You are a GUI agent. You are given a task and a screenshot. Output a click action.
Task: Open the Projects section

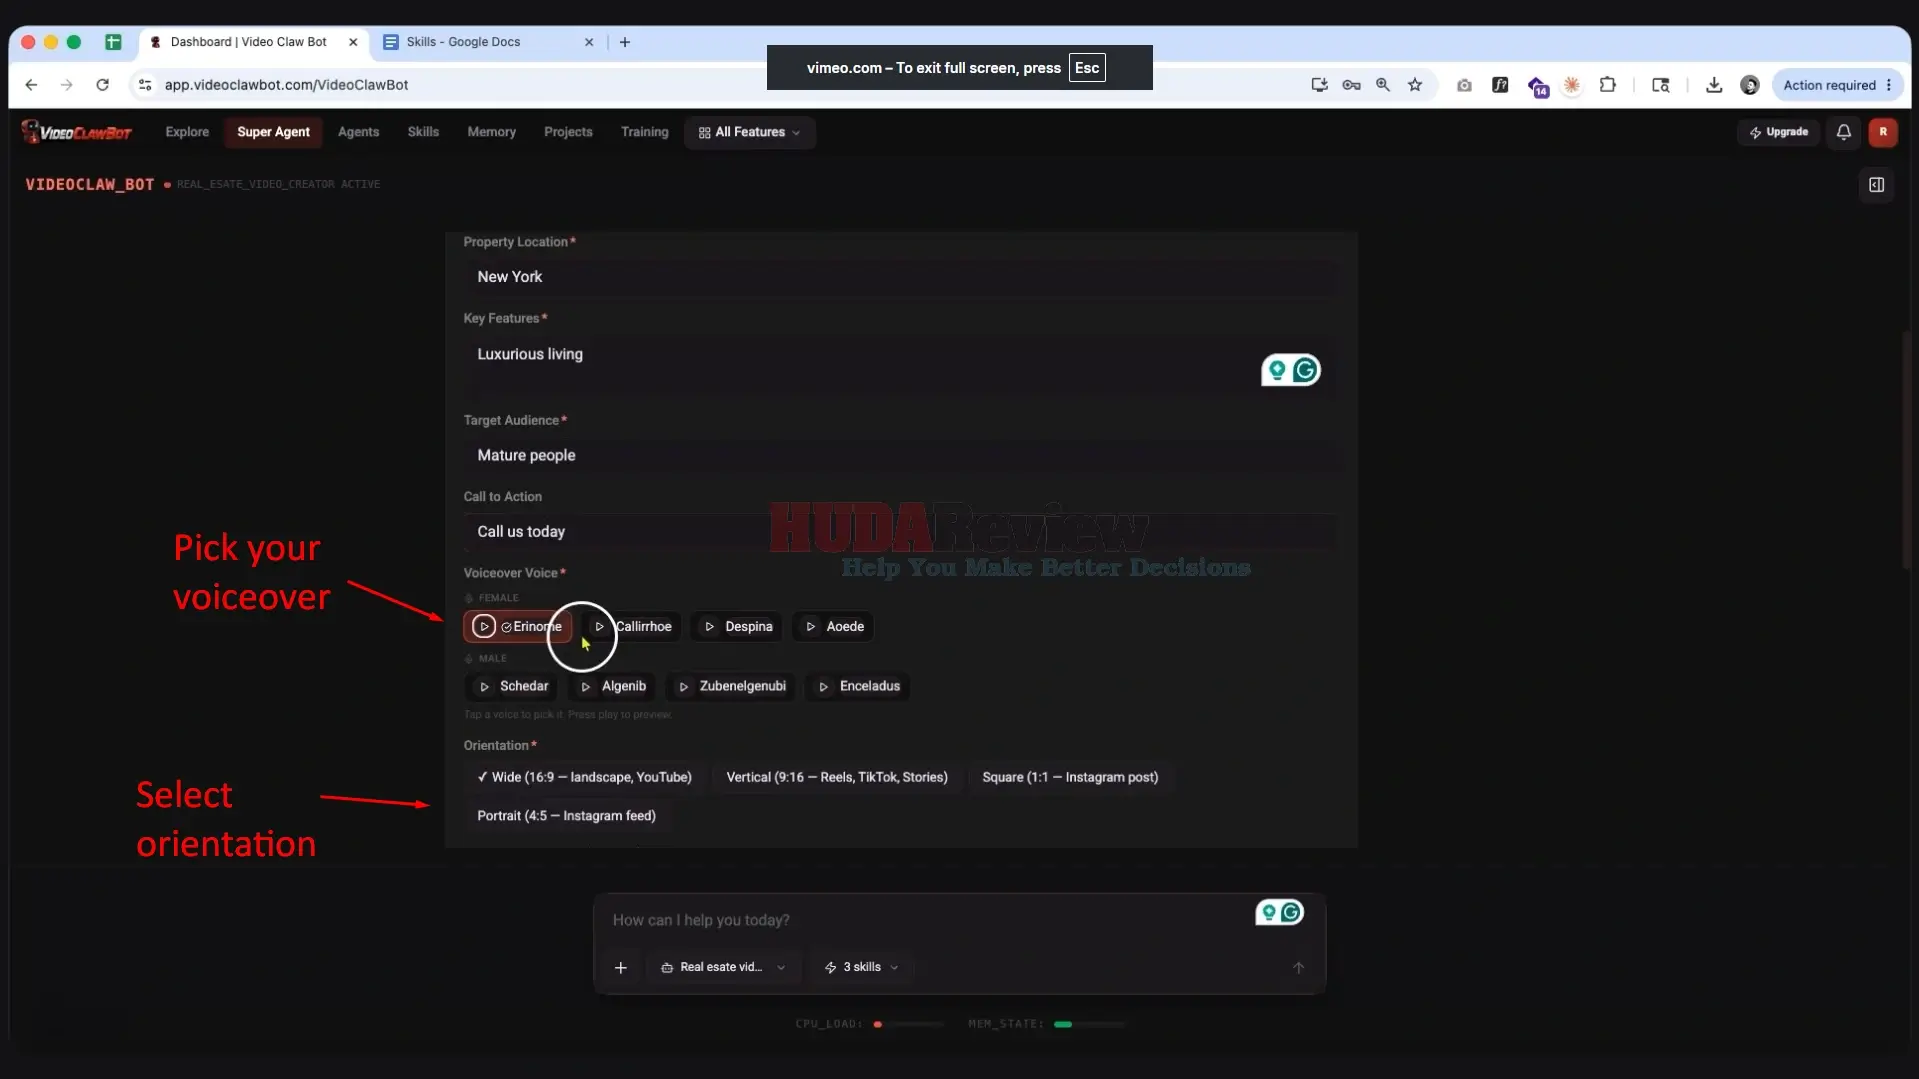pos(568,132)
